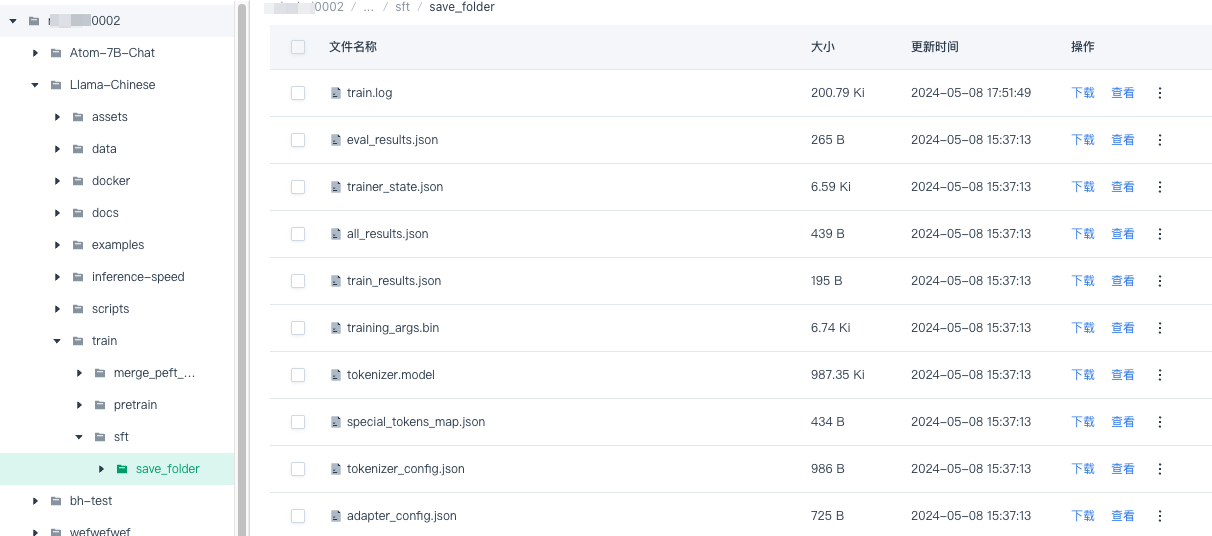Expand the bh-test folder arrow
1212x536 pixels.
(x=35, y=501)
